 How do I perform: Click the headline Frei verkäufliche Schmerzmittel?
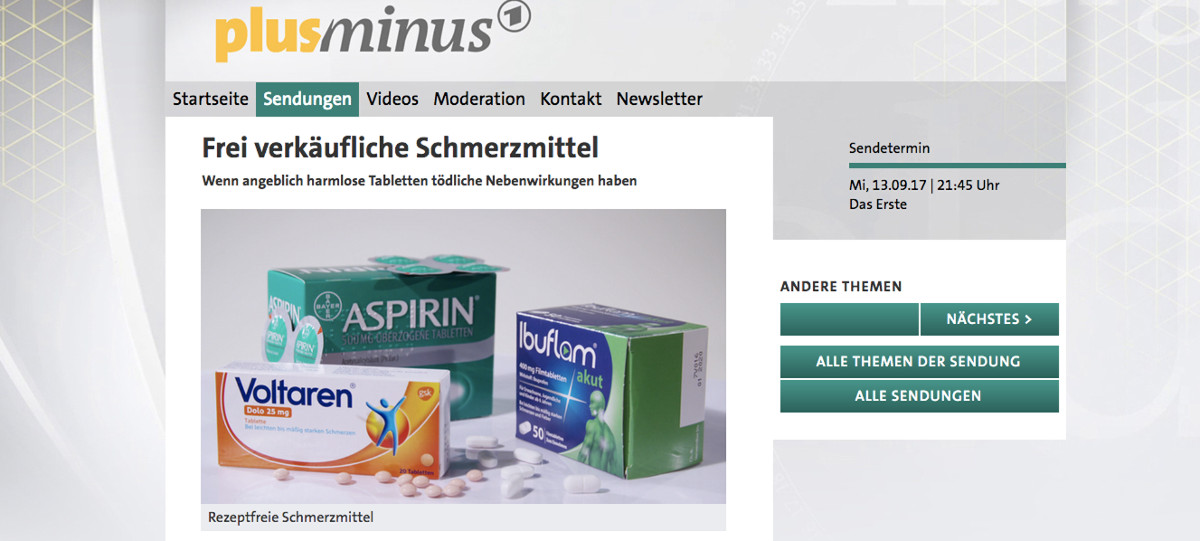click(400, 148)
